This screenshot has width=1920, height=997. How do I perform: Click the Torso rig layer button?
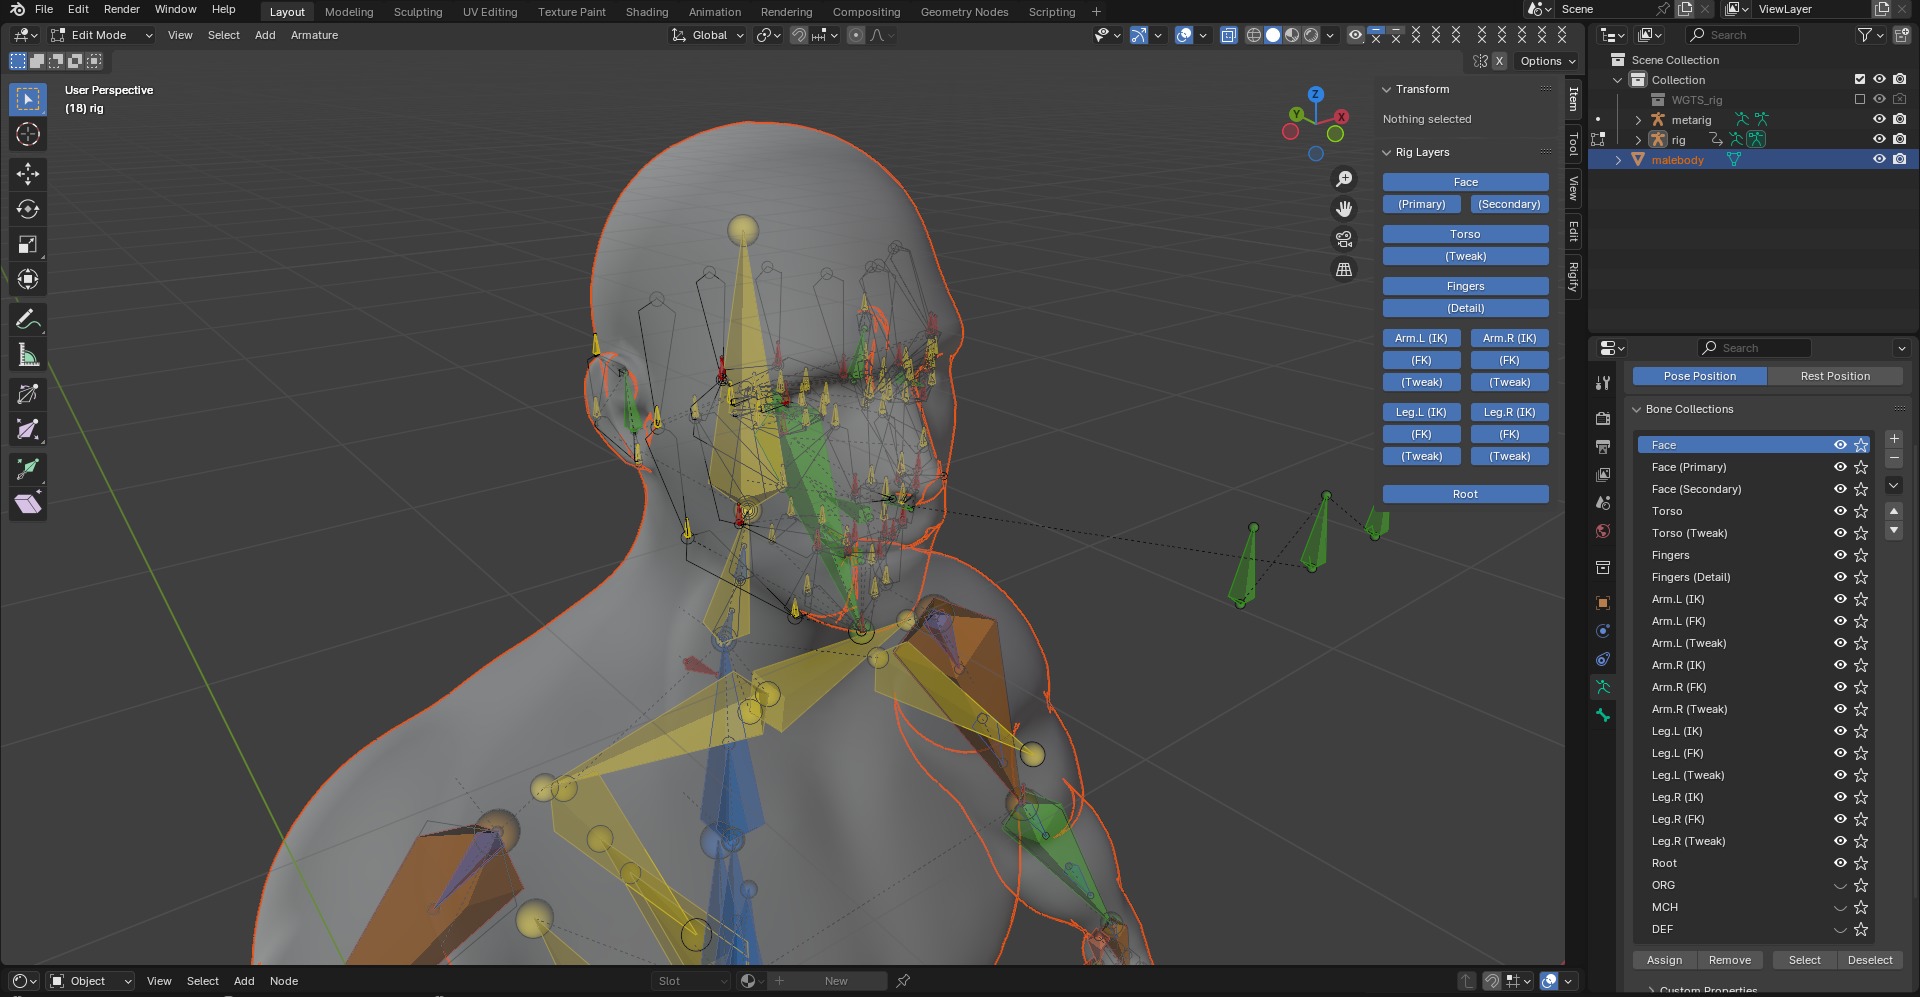click(x=1465, y=234)
